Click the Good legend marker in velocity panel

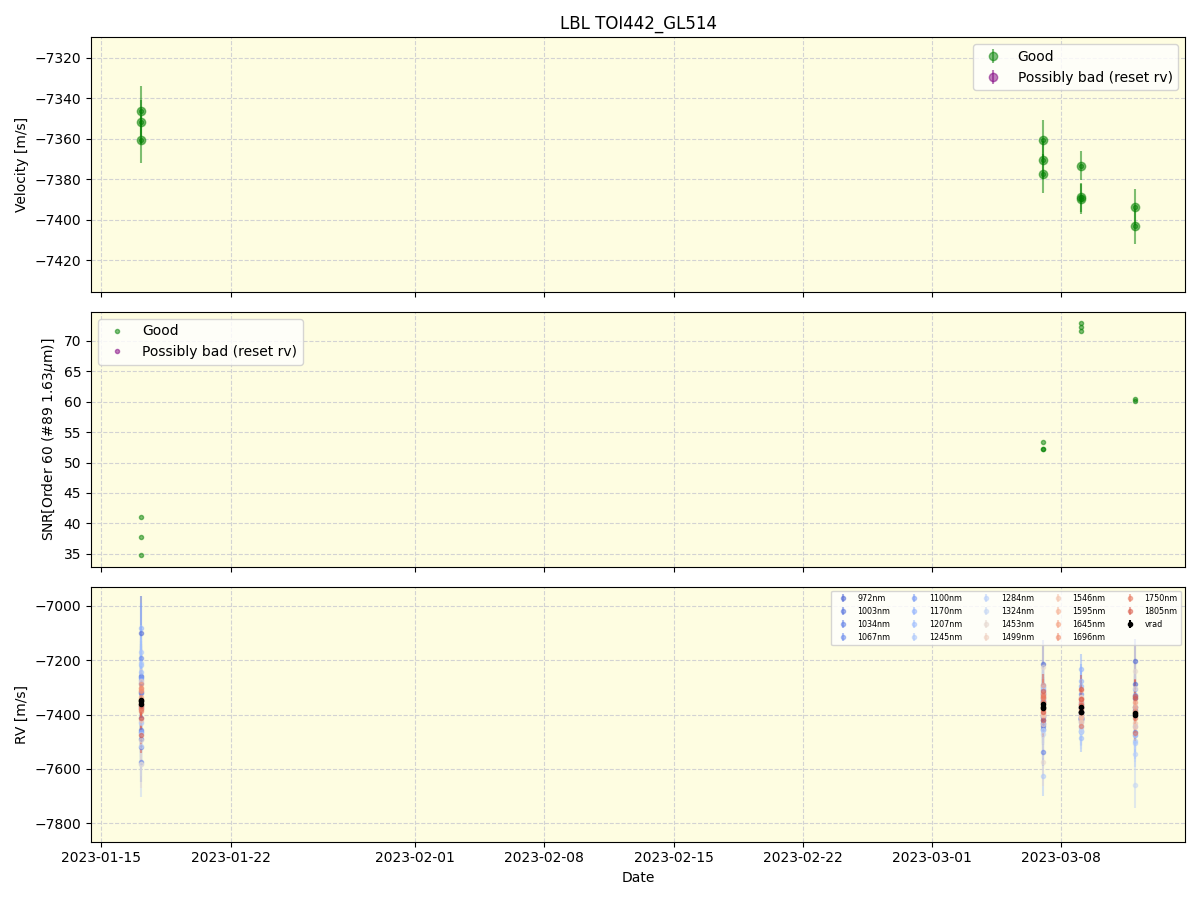pos(993,57)
